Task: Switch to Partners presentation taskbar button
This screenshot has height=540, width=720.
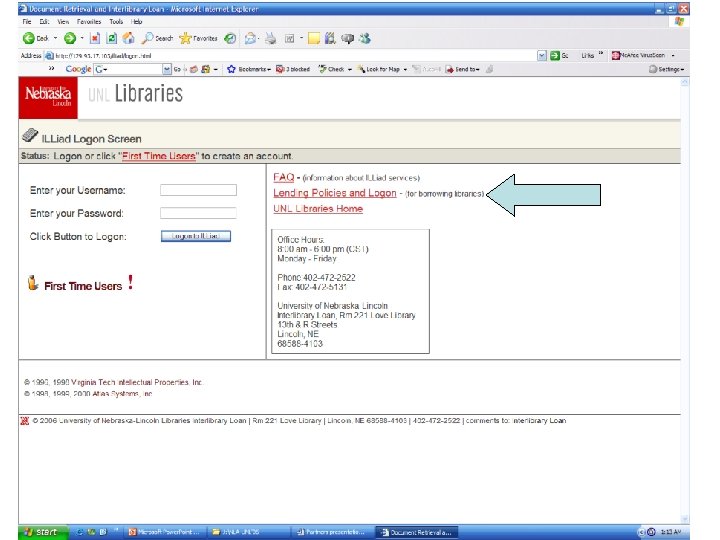Action: pyautogui.click(x=331, y=532)
